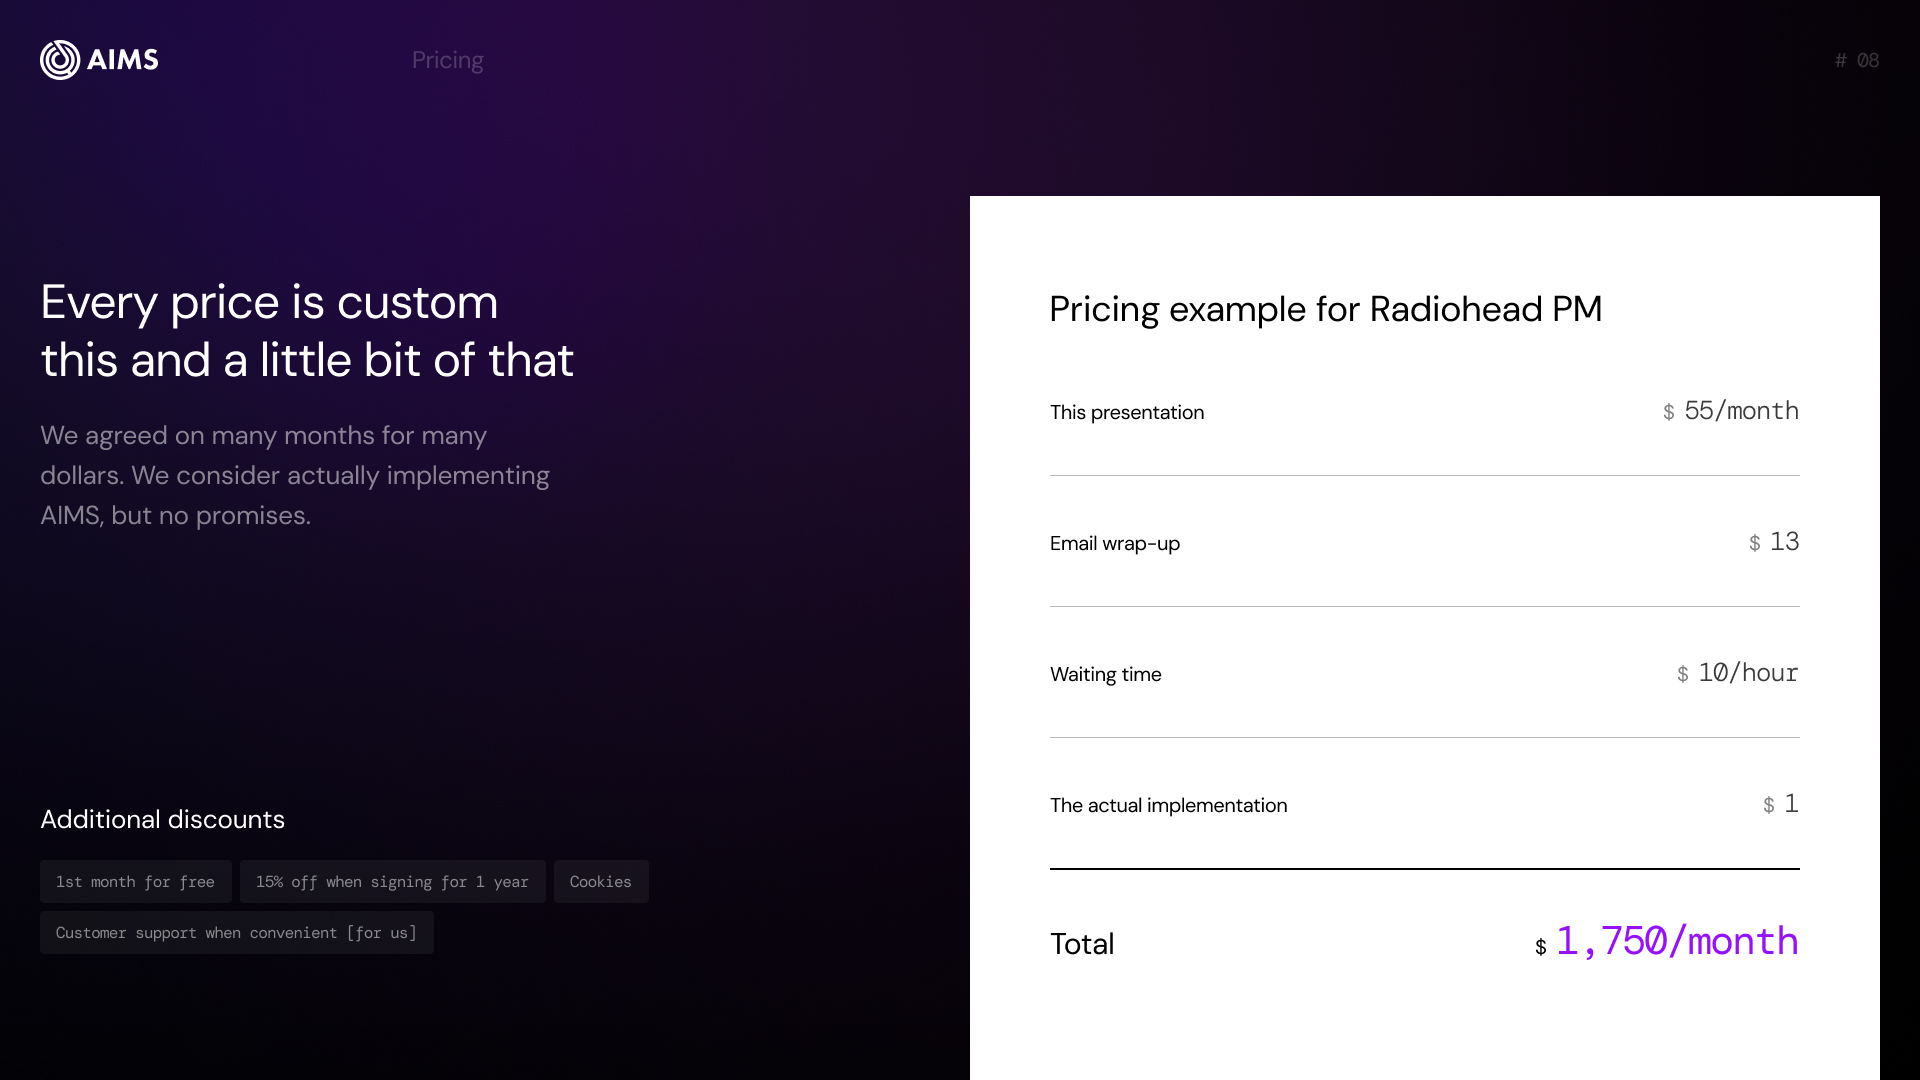
Task: Choose '15% off when signing for 1 year' tag
Action: pos(393,881)
